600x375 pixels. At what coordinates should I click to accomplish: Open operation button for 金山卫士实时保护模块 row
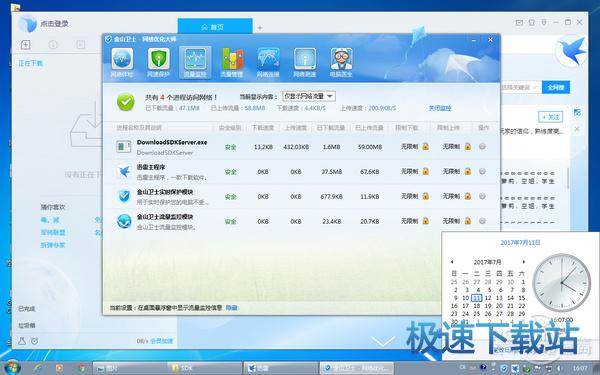coord(482,196)
